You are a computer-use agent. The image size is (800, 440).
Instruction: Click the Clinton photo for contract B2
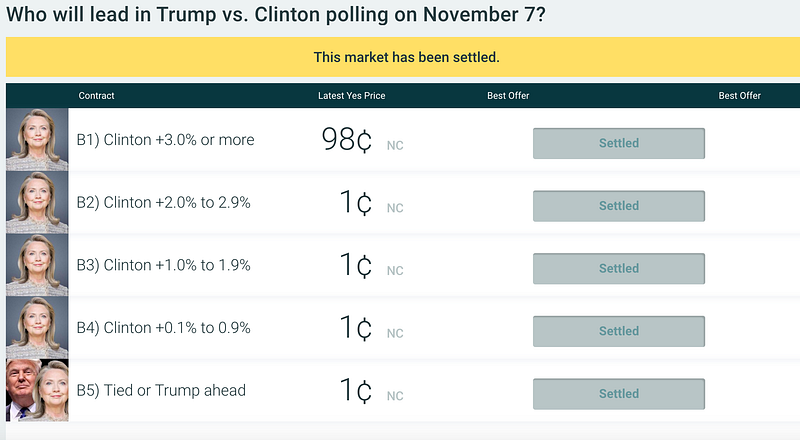coord(37,203)
